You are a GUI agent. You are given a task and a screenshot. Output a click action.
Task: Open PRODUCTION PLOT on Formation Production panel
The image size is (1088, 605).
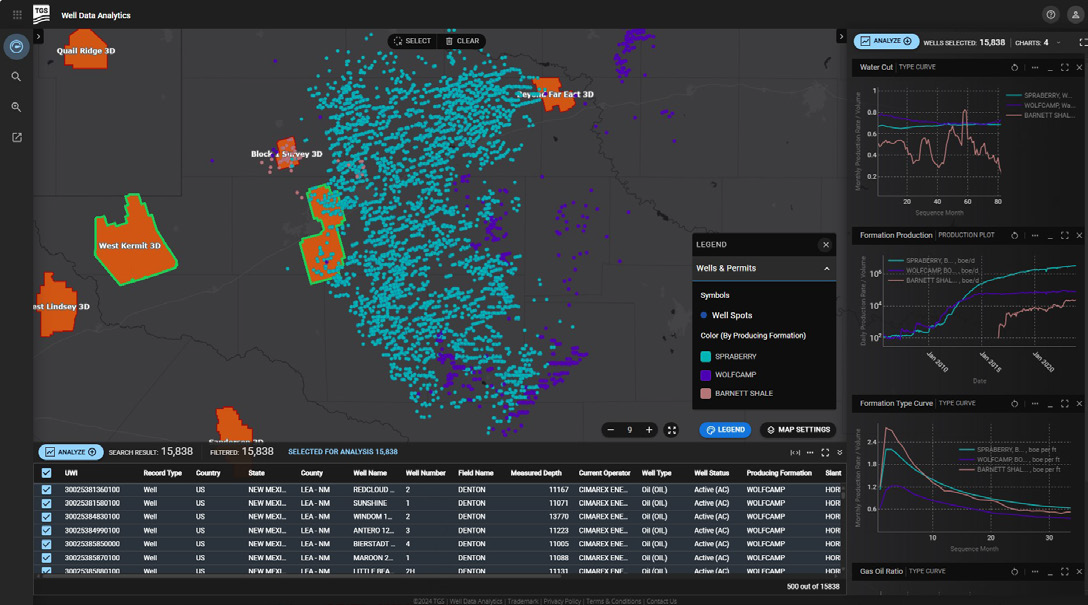(x=964, y=235)
